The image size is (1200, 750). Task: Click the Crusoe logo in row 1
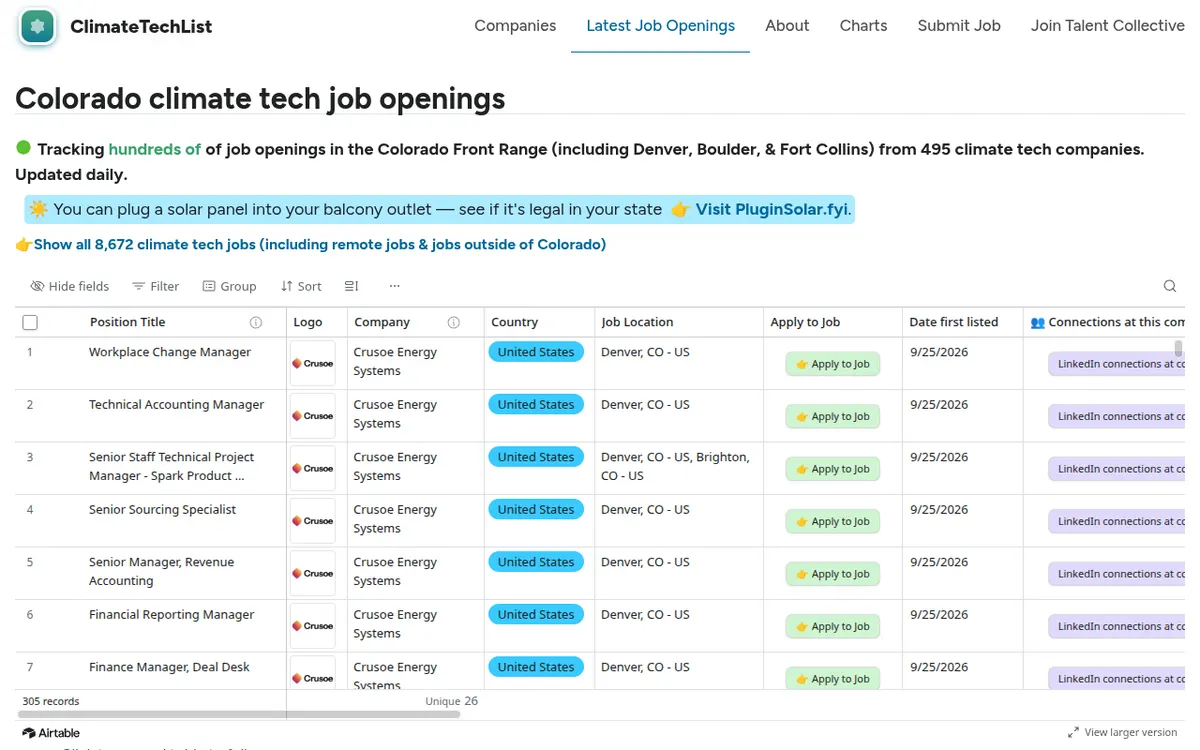[x=313, y=363]
